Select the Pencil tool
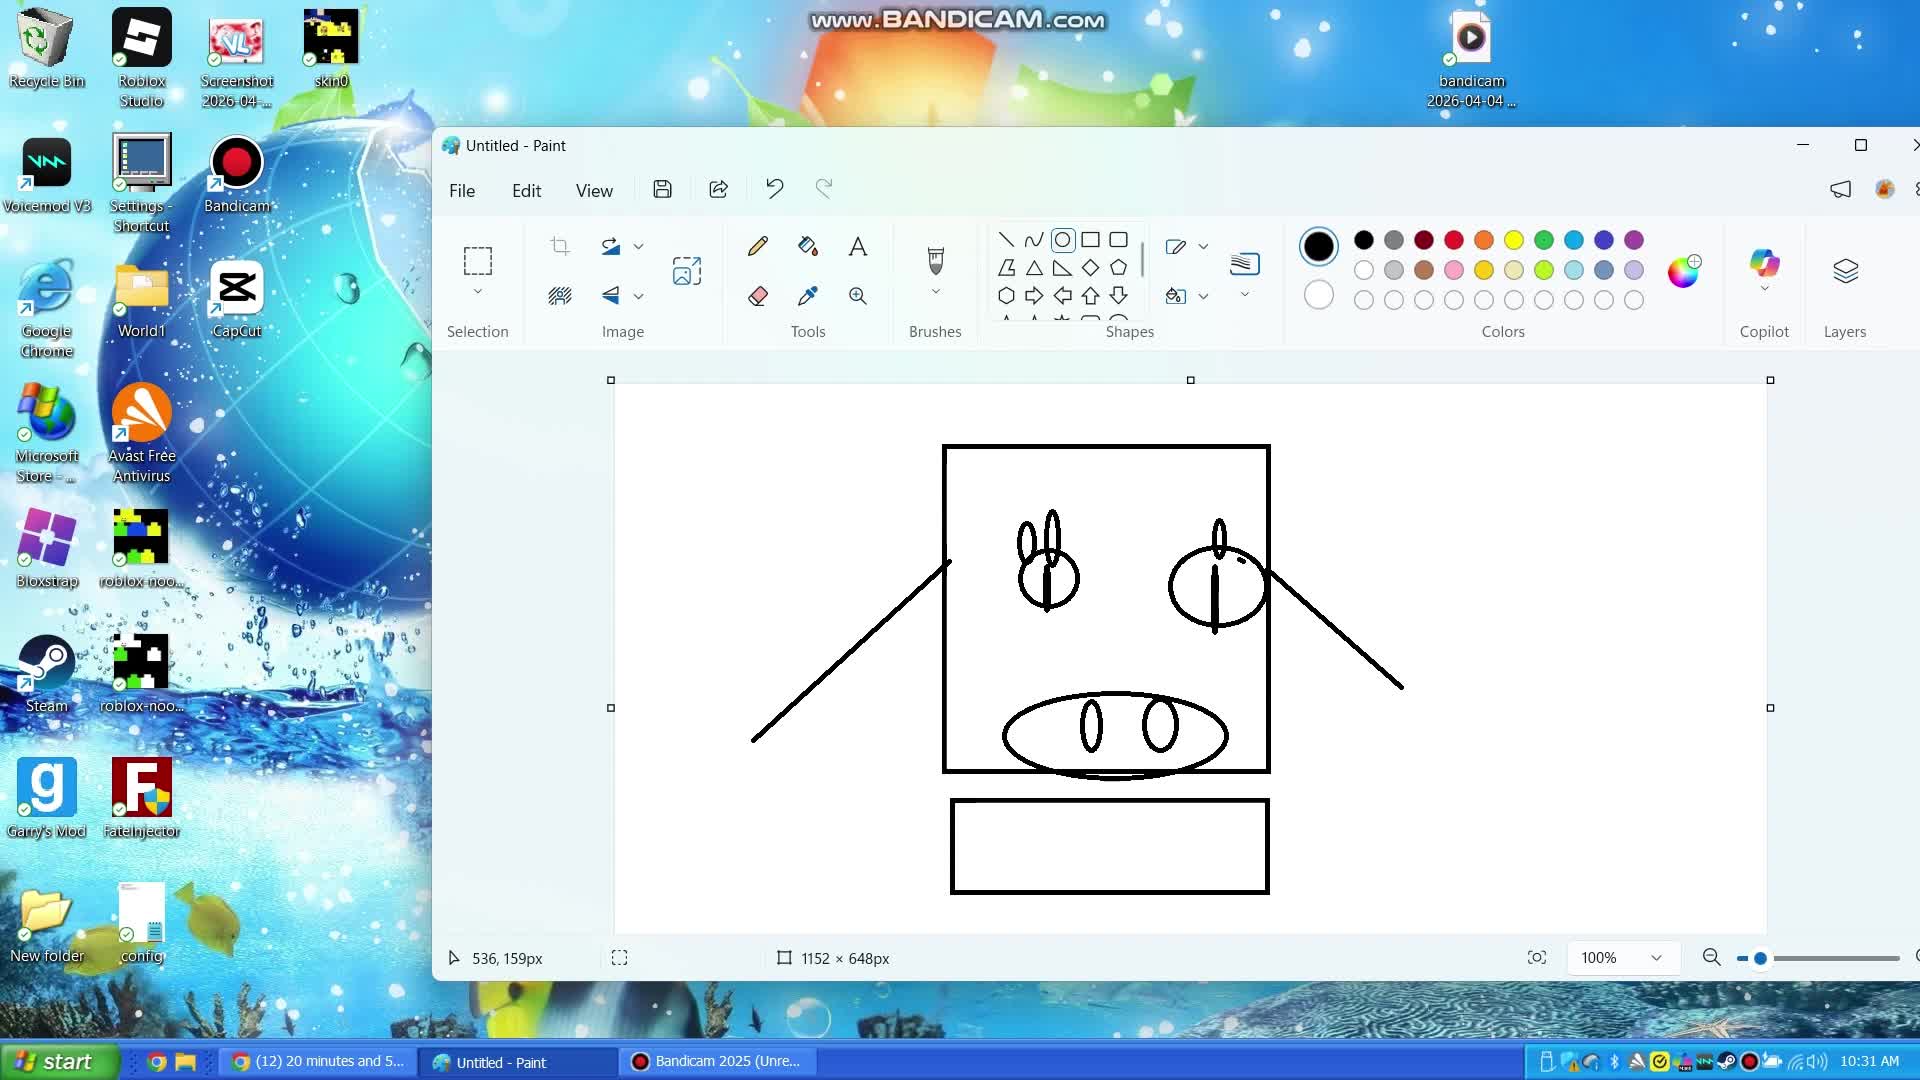Viewport: 1920px width, 1080px height. point(758,246)
